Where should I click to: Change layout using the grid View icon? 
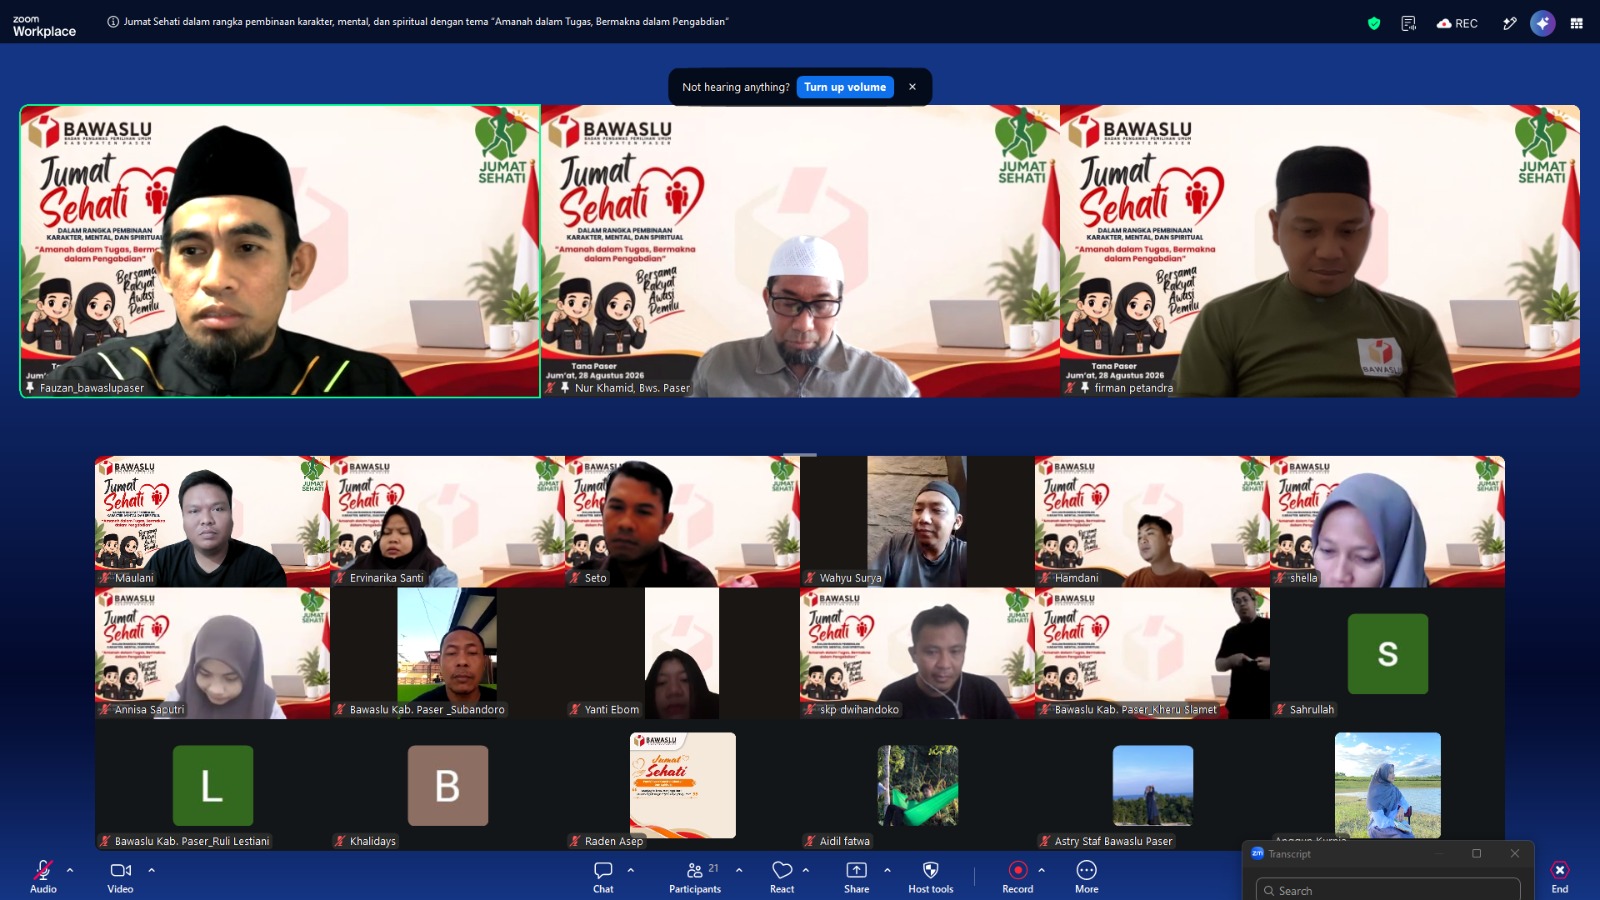1577,23
